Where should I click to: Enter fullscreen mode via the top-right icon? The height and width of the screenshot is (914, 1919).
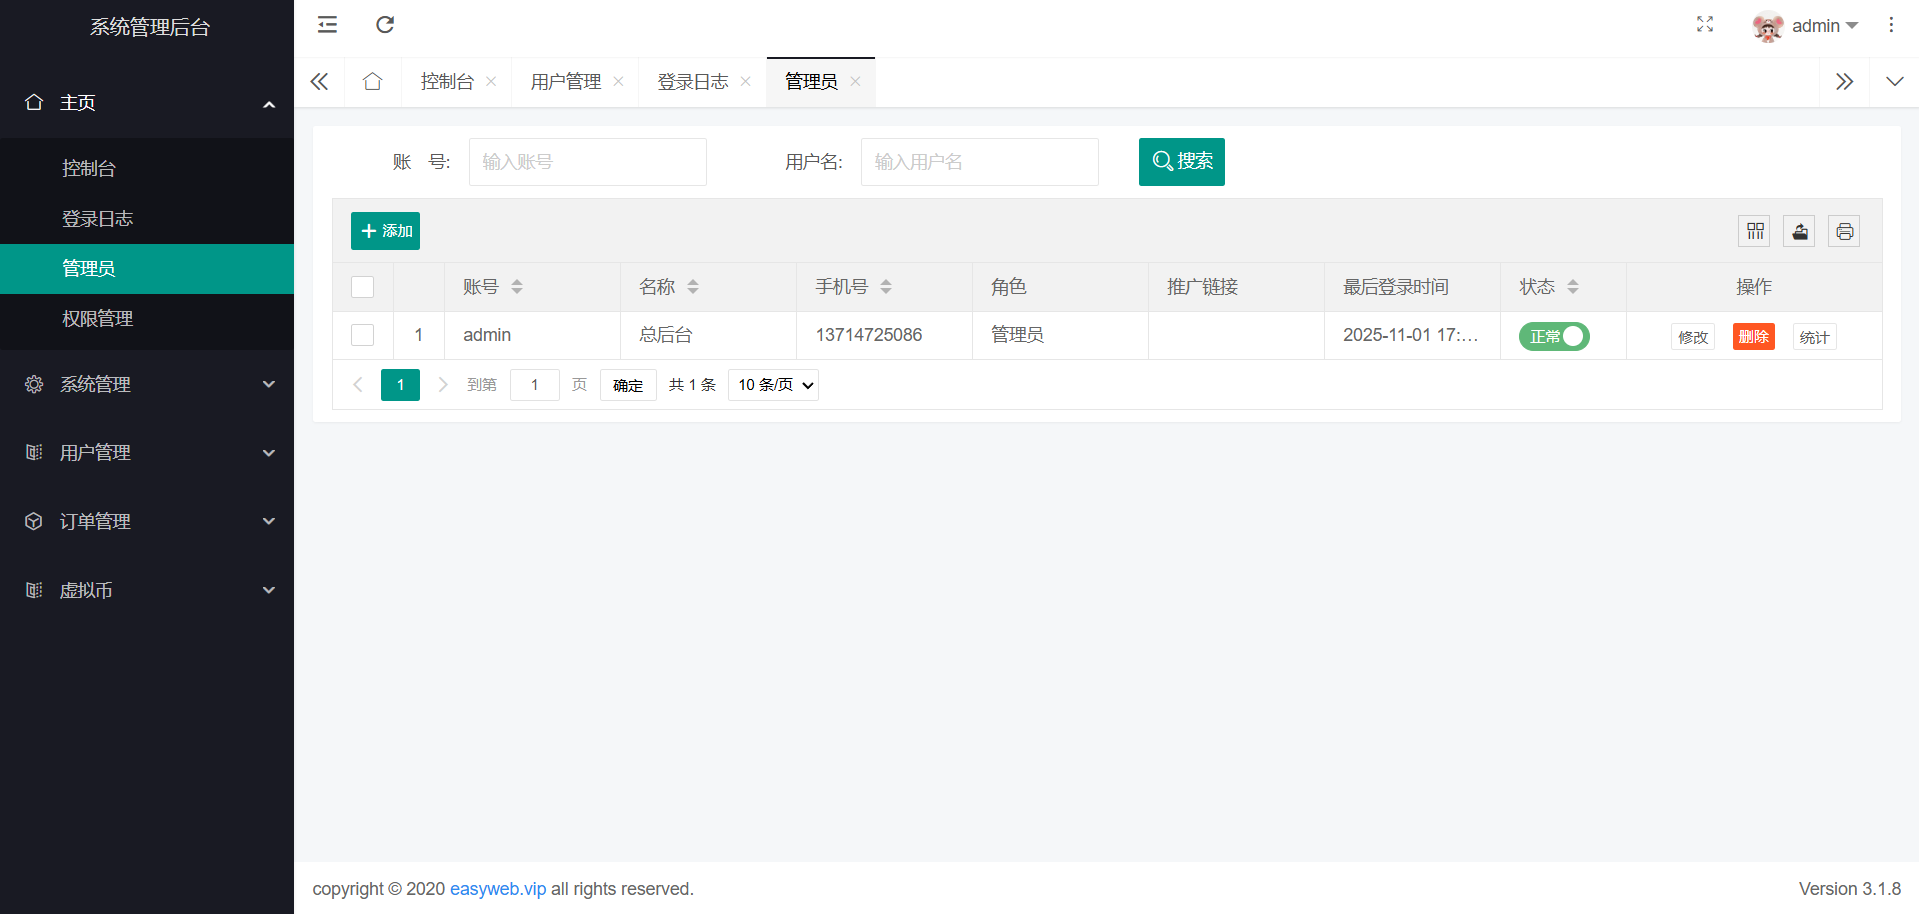coord(1705,25)
